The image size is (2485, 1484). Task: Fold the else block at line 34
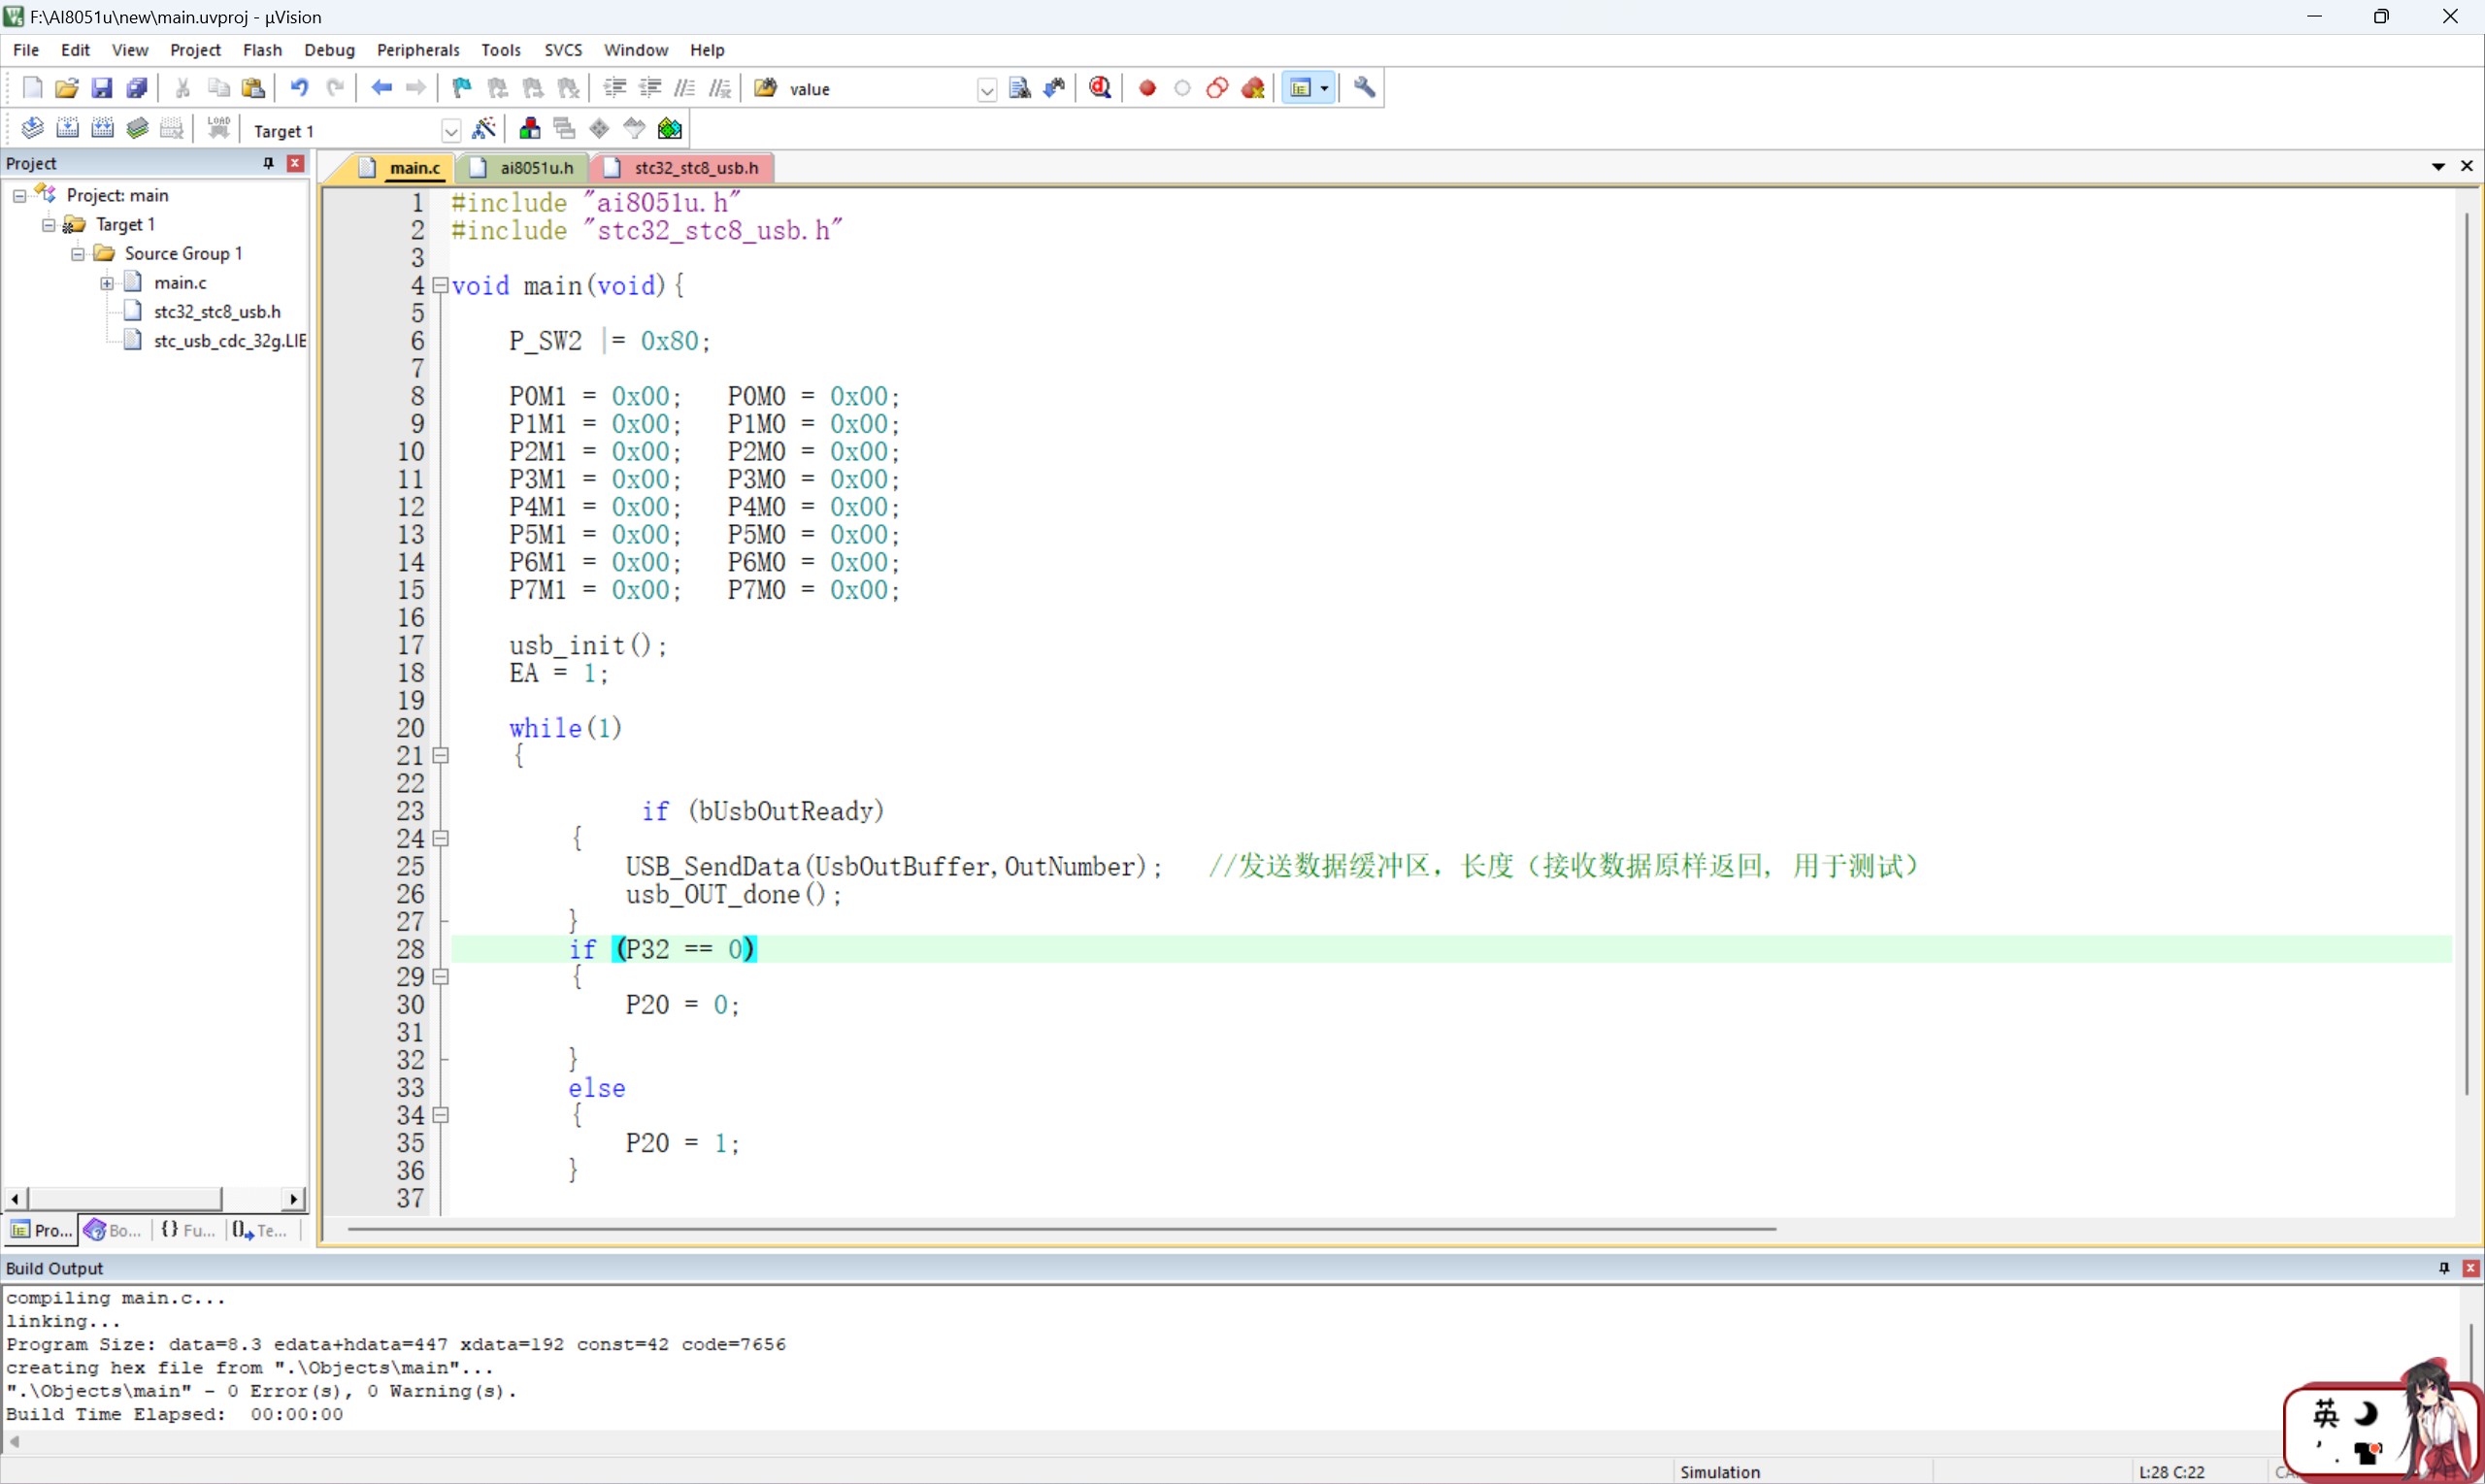tap(440, 1115)
